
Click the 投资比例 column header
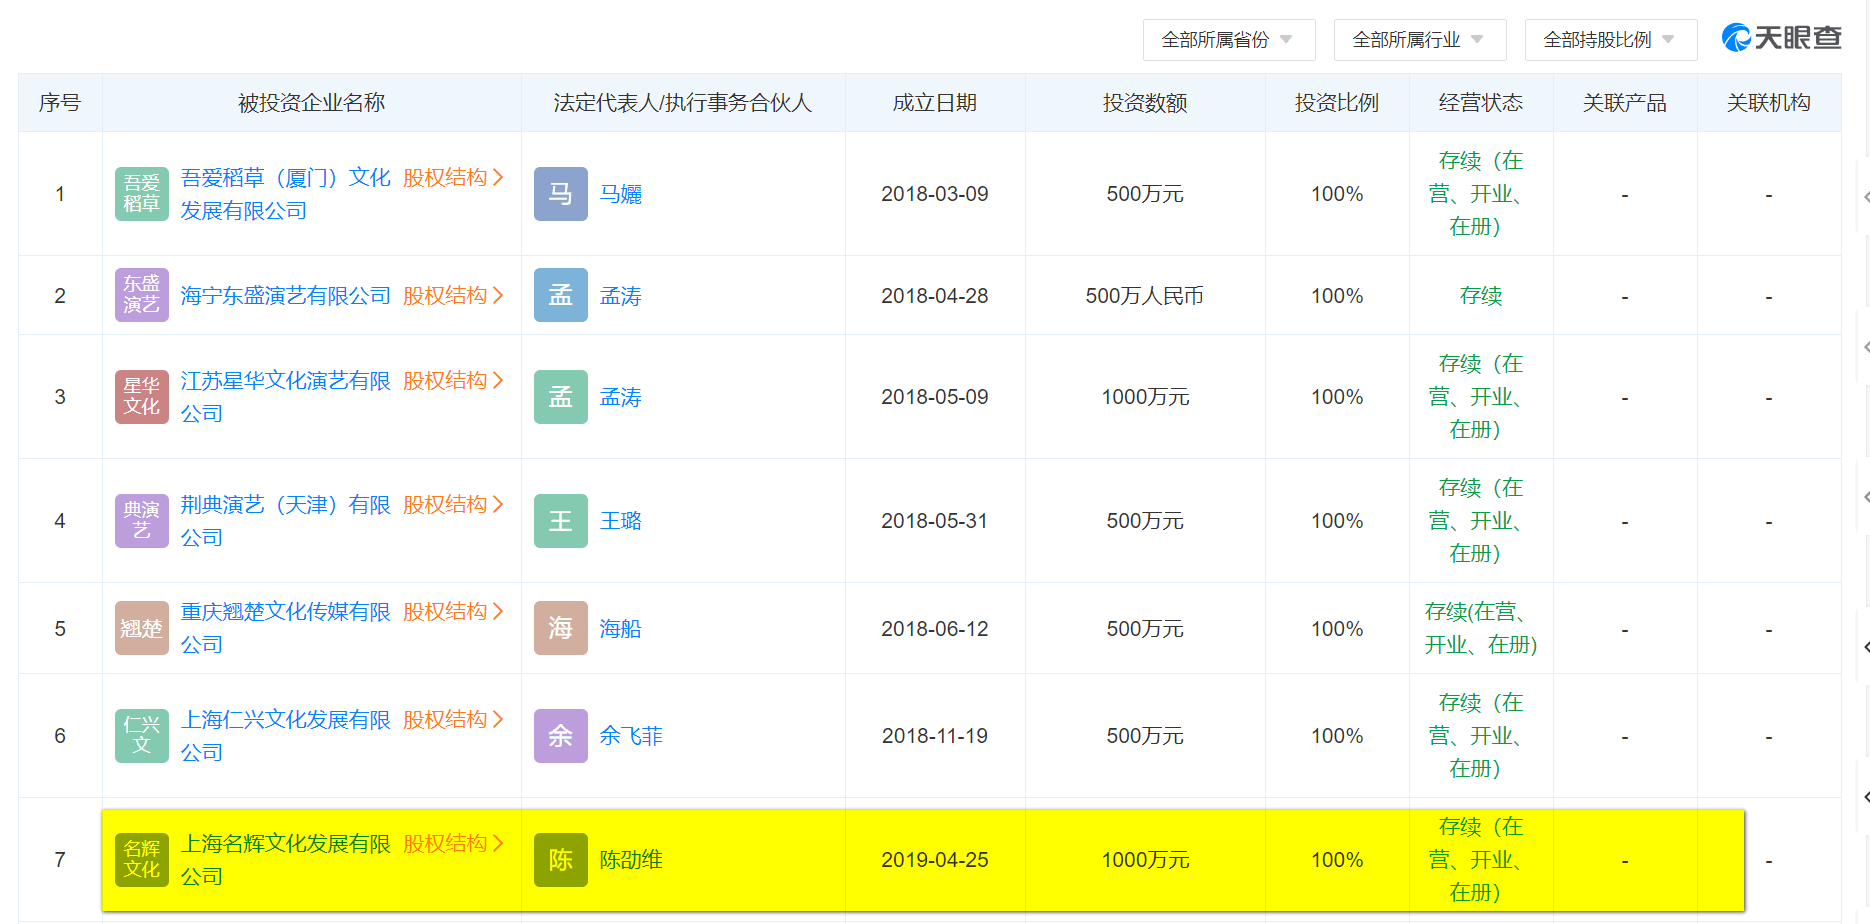click(x=1337, y=103)
